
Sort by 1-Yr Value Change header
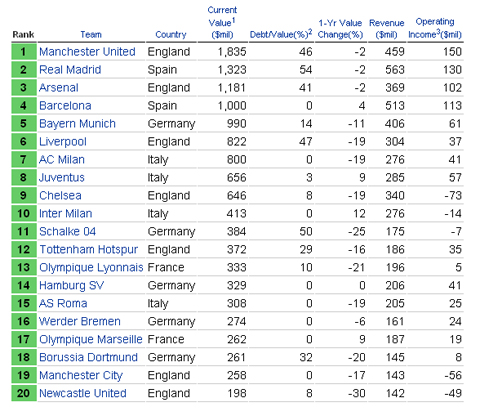pos(340,29)
